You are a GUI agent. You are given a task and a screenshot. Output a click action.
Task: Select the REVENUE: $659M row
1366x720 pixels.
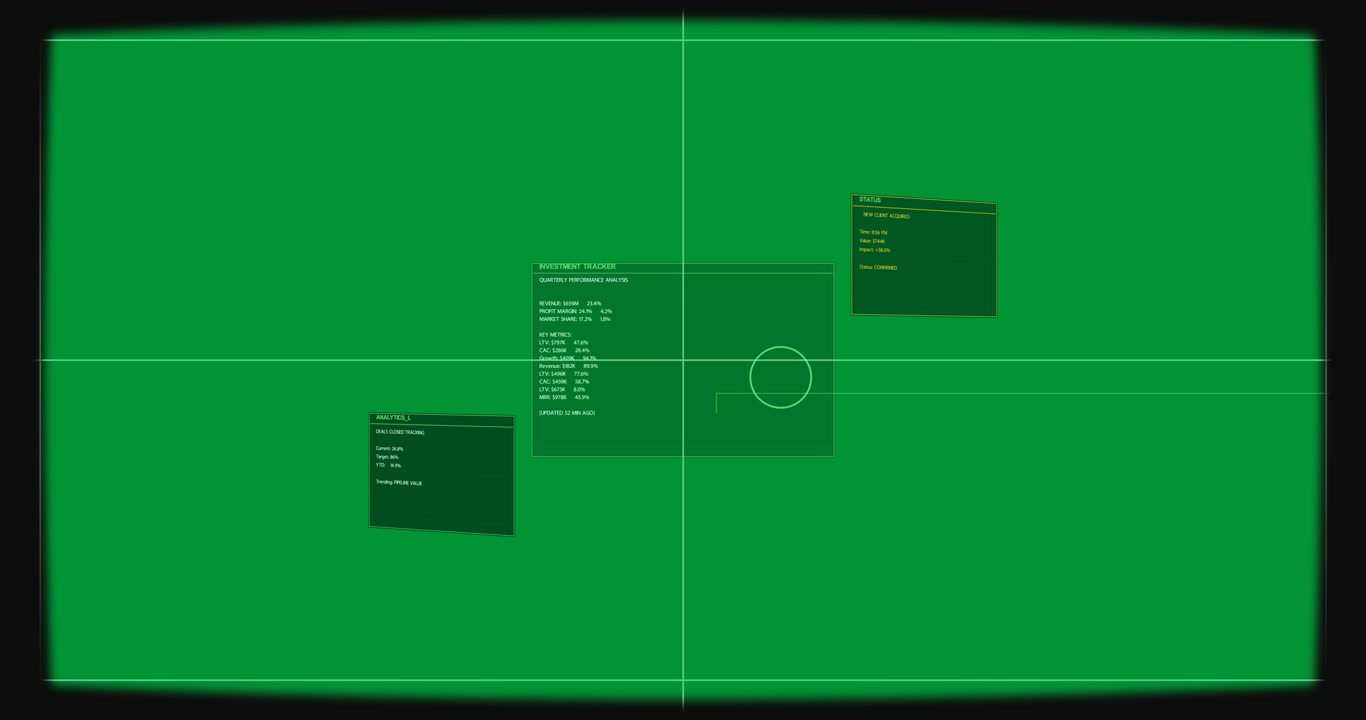(570, 304)
